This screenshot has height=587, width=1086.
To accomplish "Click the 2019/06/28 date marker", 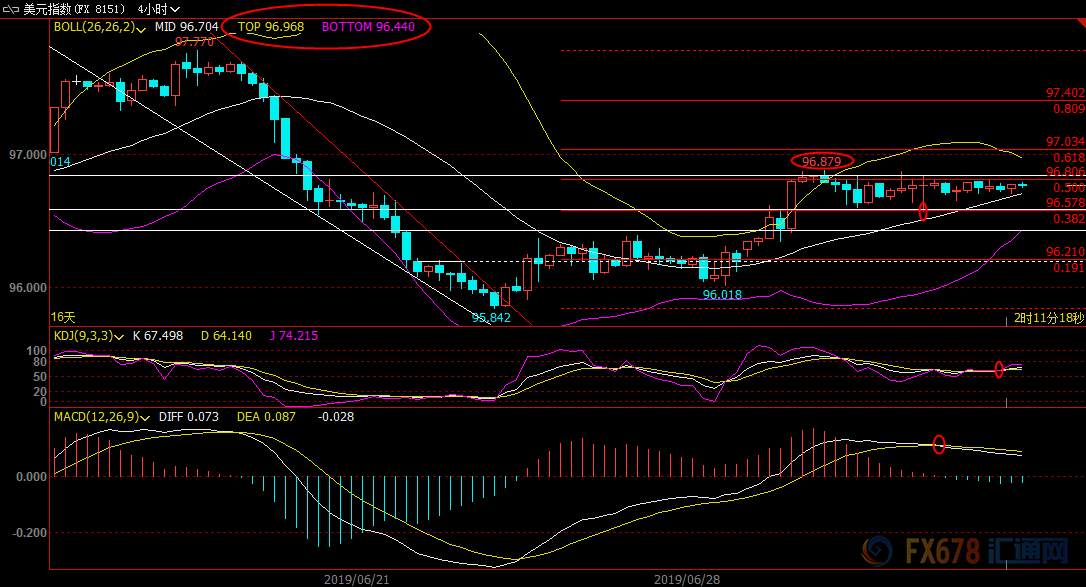I will (687, 579).
